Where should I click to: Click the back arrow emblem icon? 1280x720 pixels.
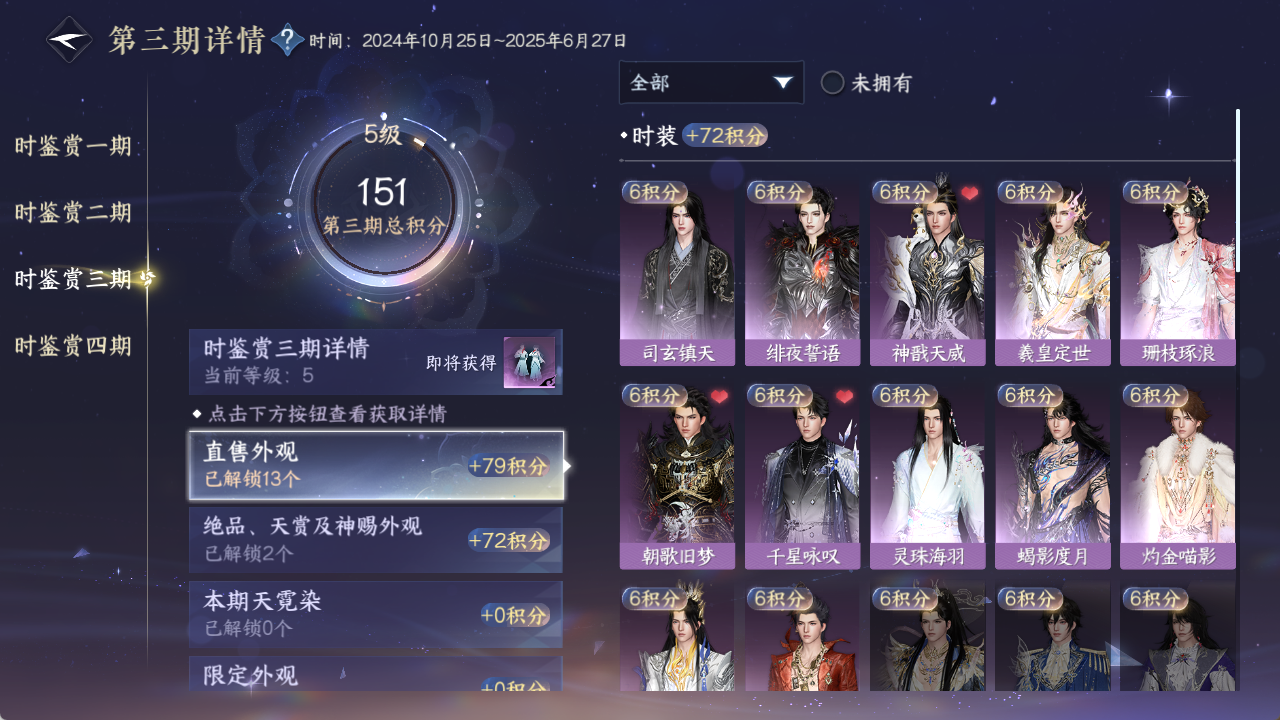point(70,40)
